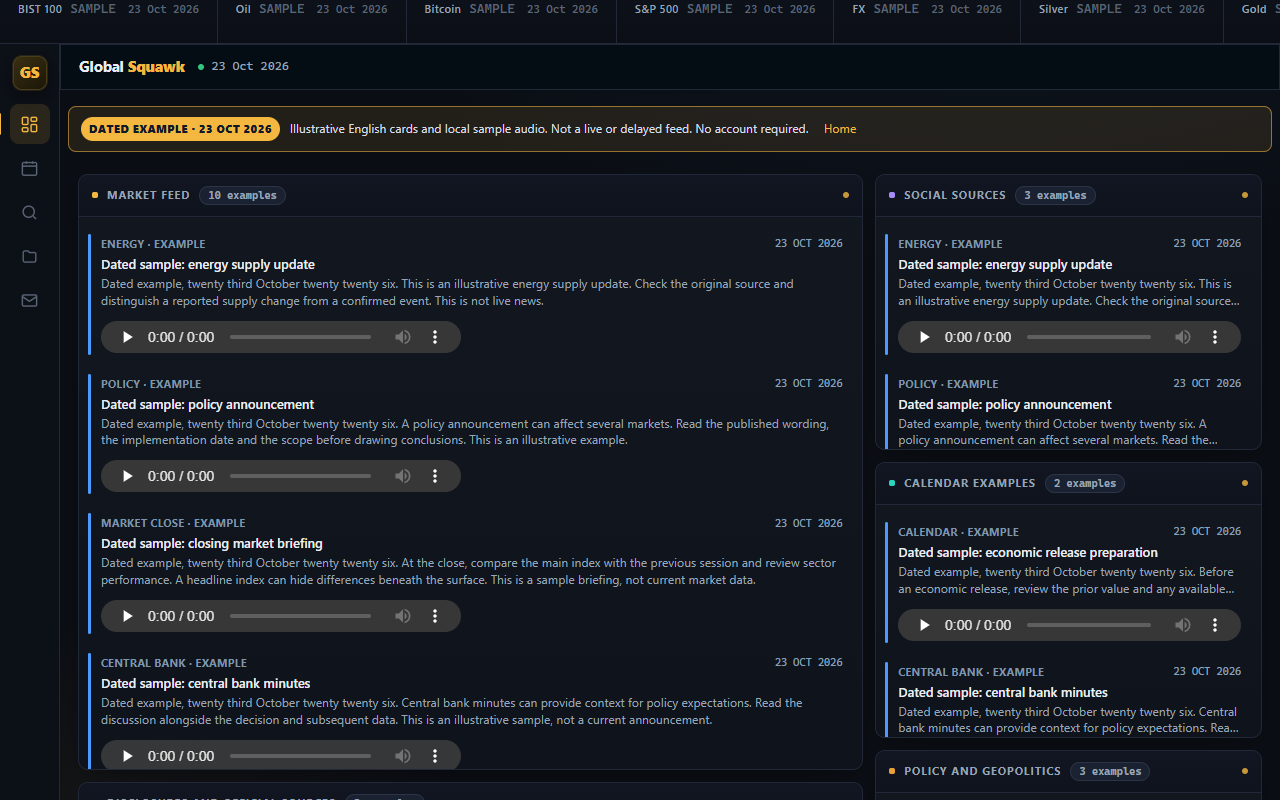This screenshot has height=800, width=1280.
Task: Open "Dated sample: closing market briefing" headline
Action: (212, 544)
